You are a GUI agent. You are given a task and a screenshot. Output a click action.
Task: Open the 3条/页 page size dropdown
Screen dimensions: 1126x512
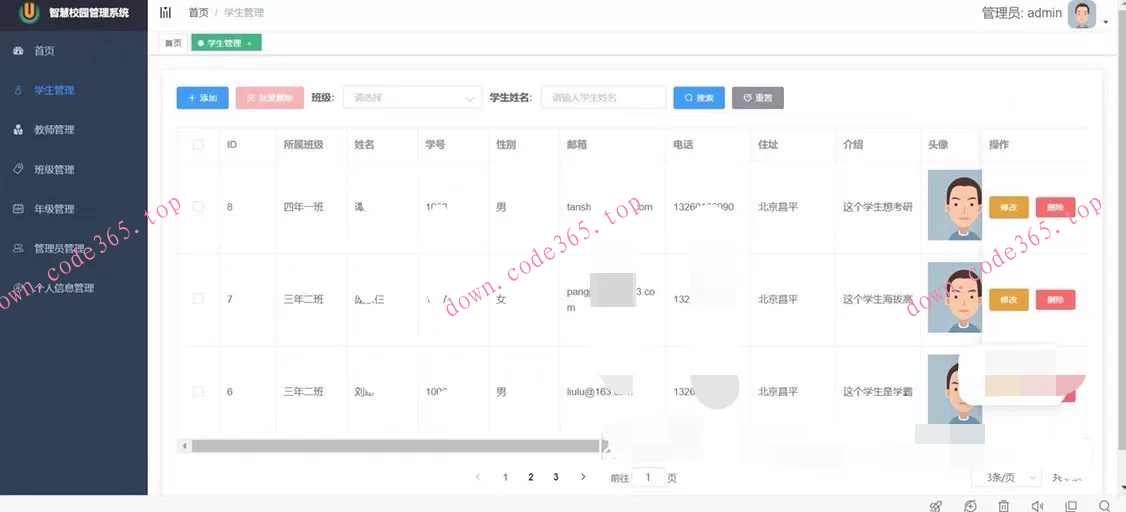[1005, 478]
